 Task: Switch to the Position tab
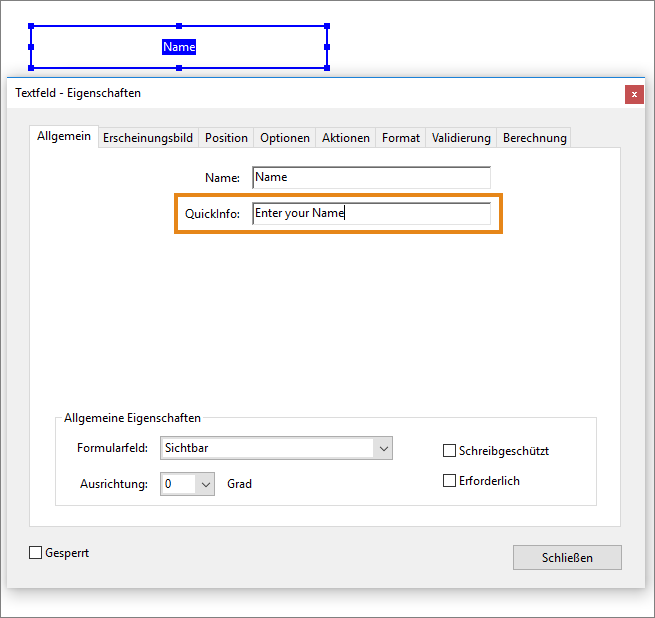226,138
